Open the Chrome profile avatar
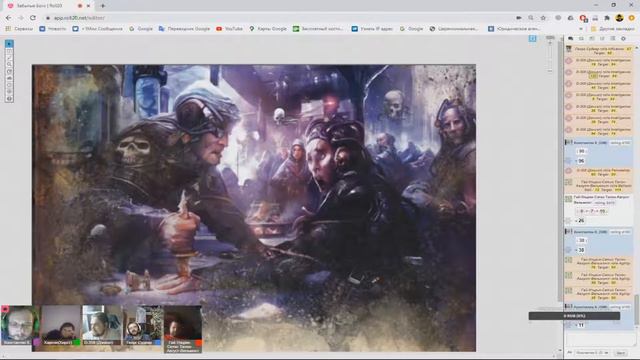The height and width of the screenshot is (360, 640). 619,18
